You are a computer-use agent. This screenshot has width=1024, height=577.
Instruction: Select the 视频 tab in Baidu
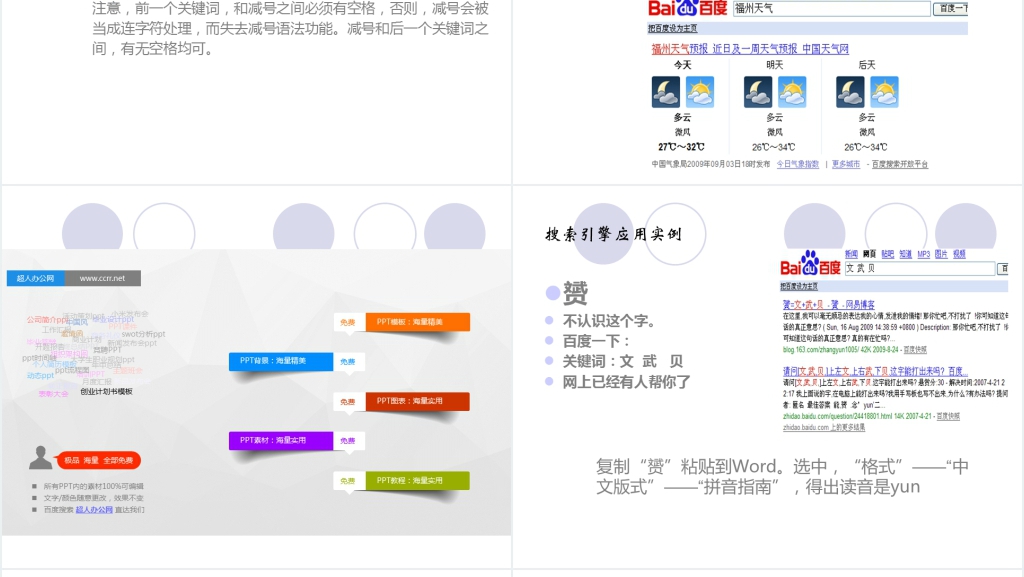959,254
